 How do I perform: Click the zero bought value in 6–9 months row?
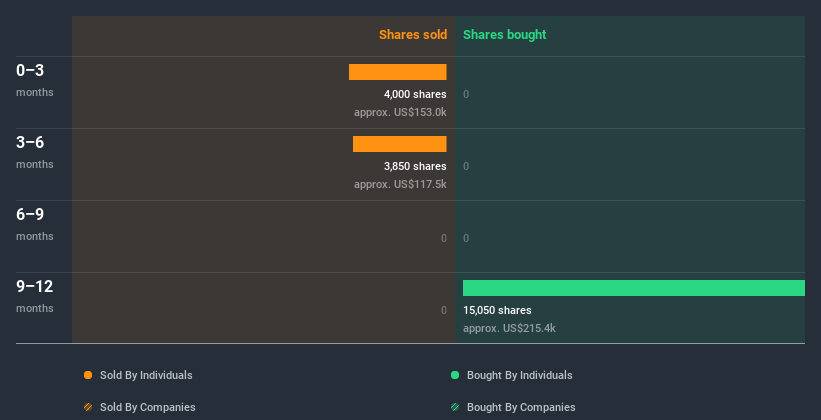(x=466, y=238)
